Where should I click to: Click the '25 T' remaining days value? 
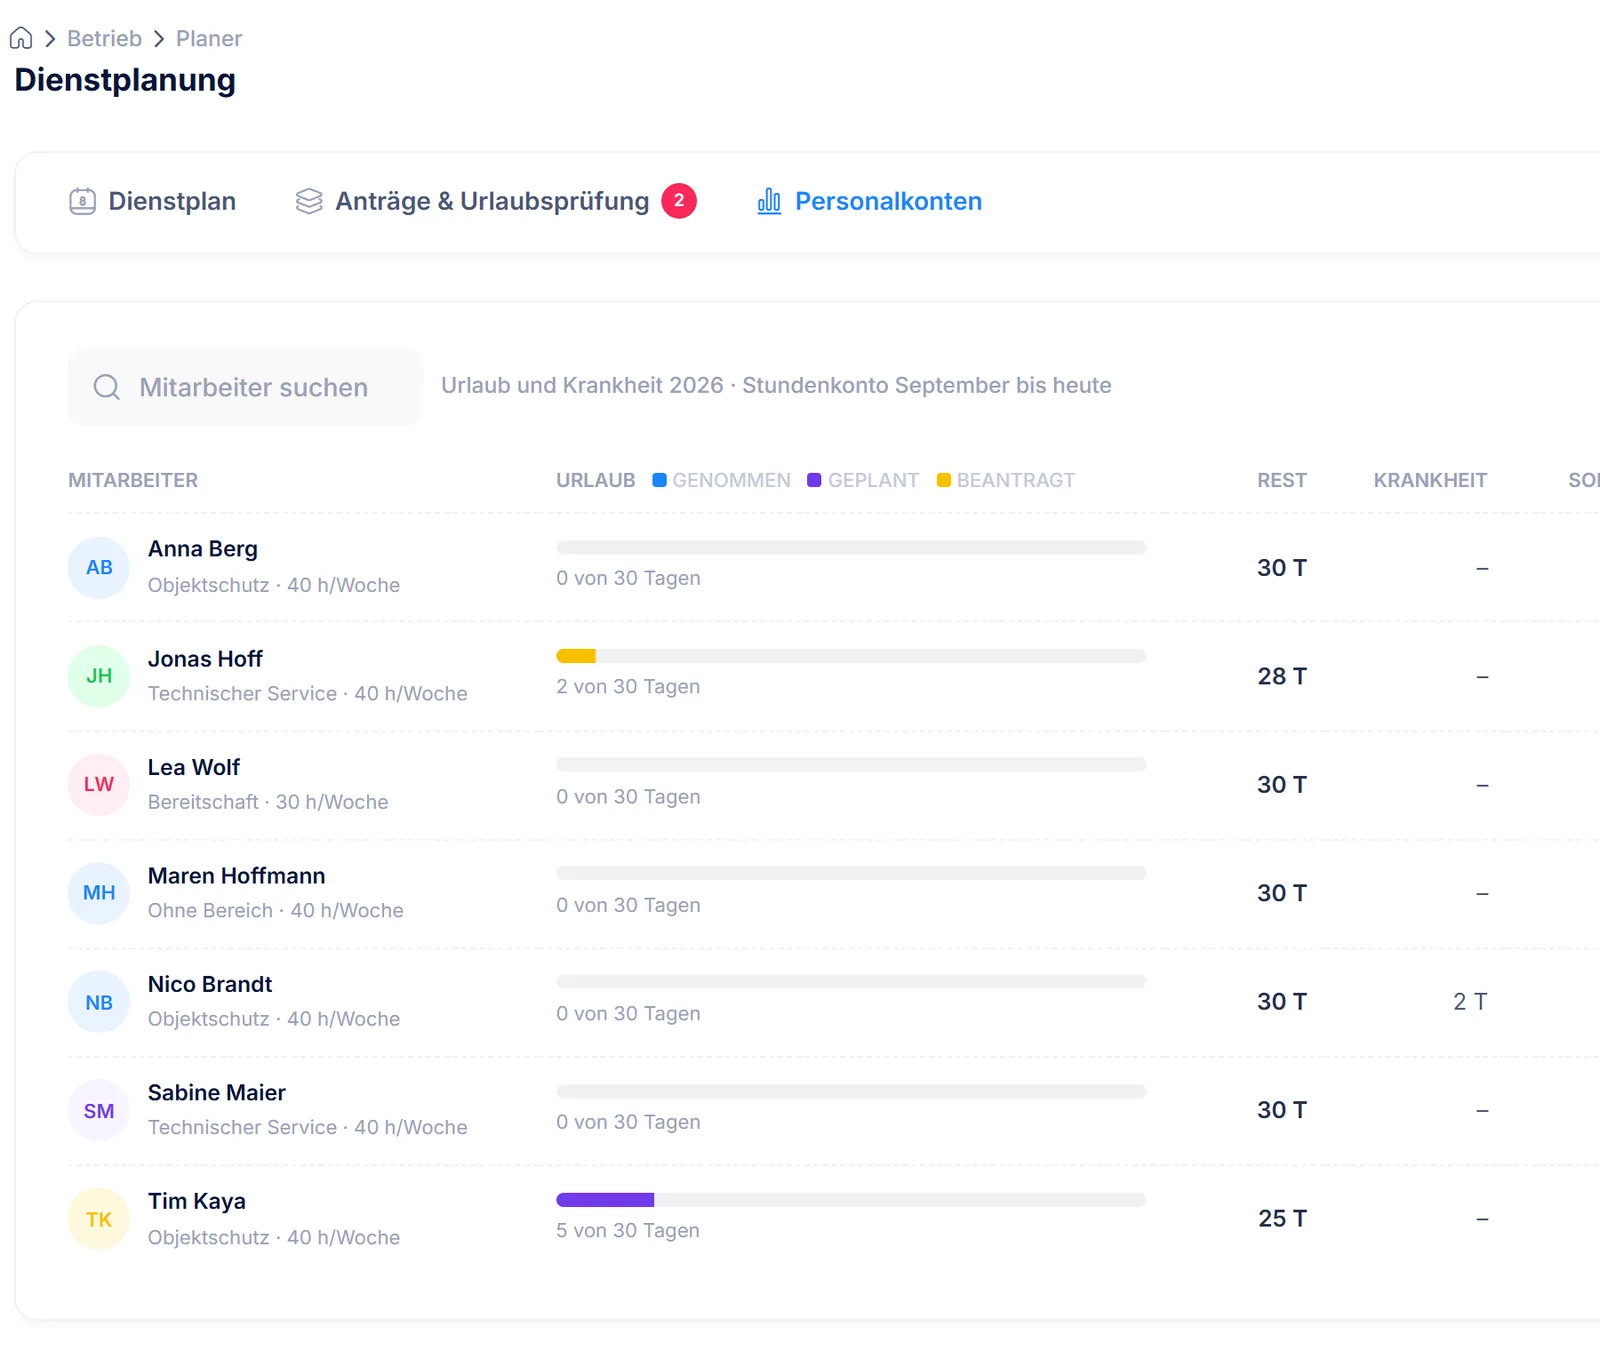1282,1219
